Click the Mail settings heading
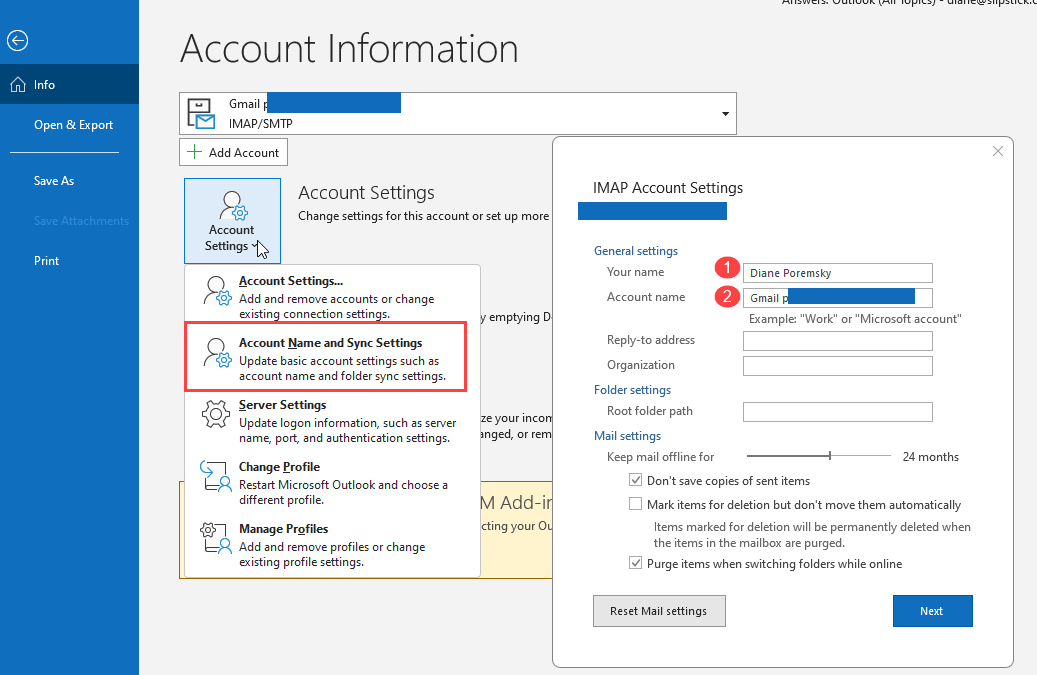 click(627, 436)
